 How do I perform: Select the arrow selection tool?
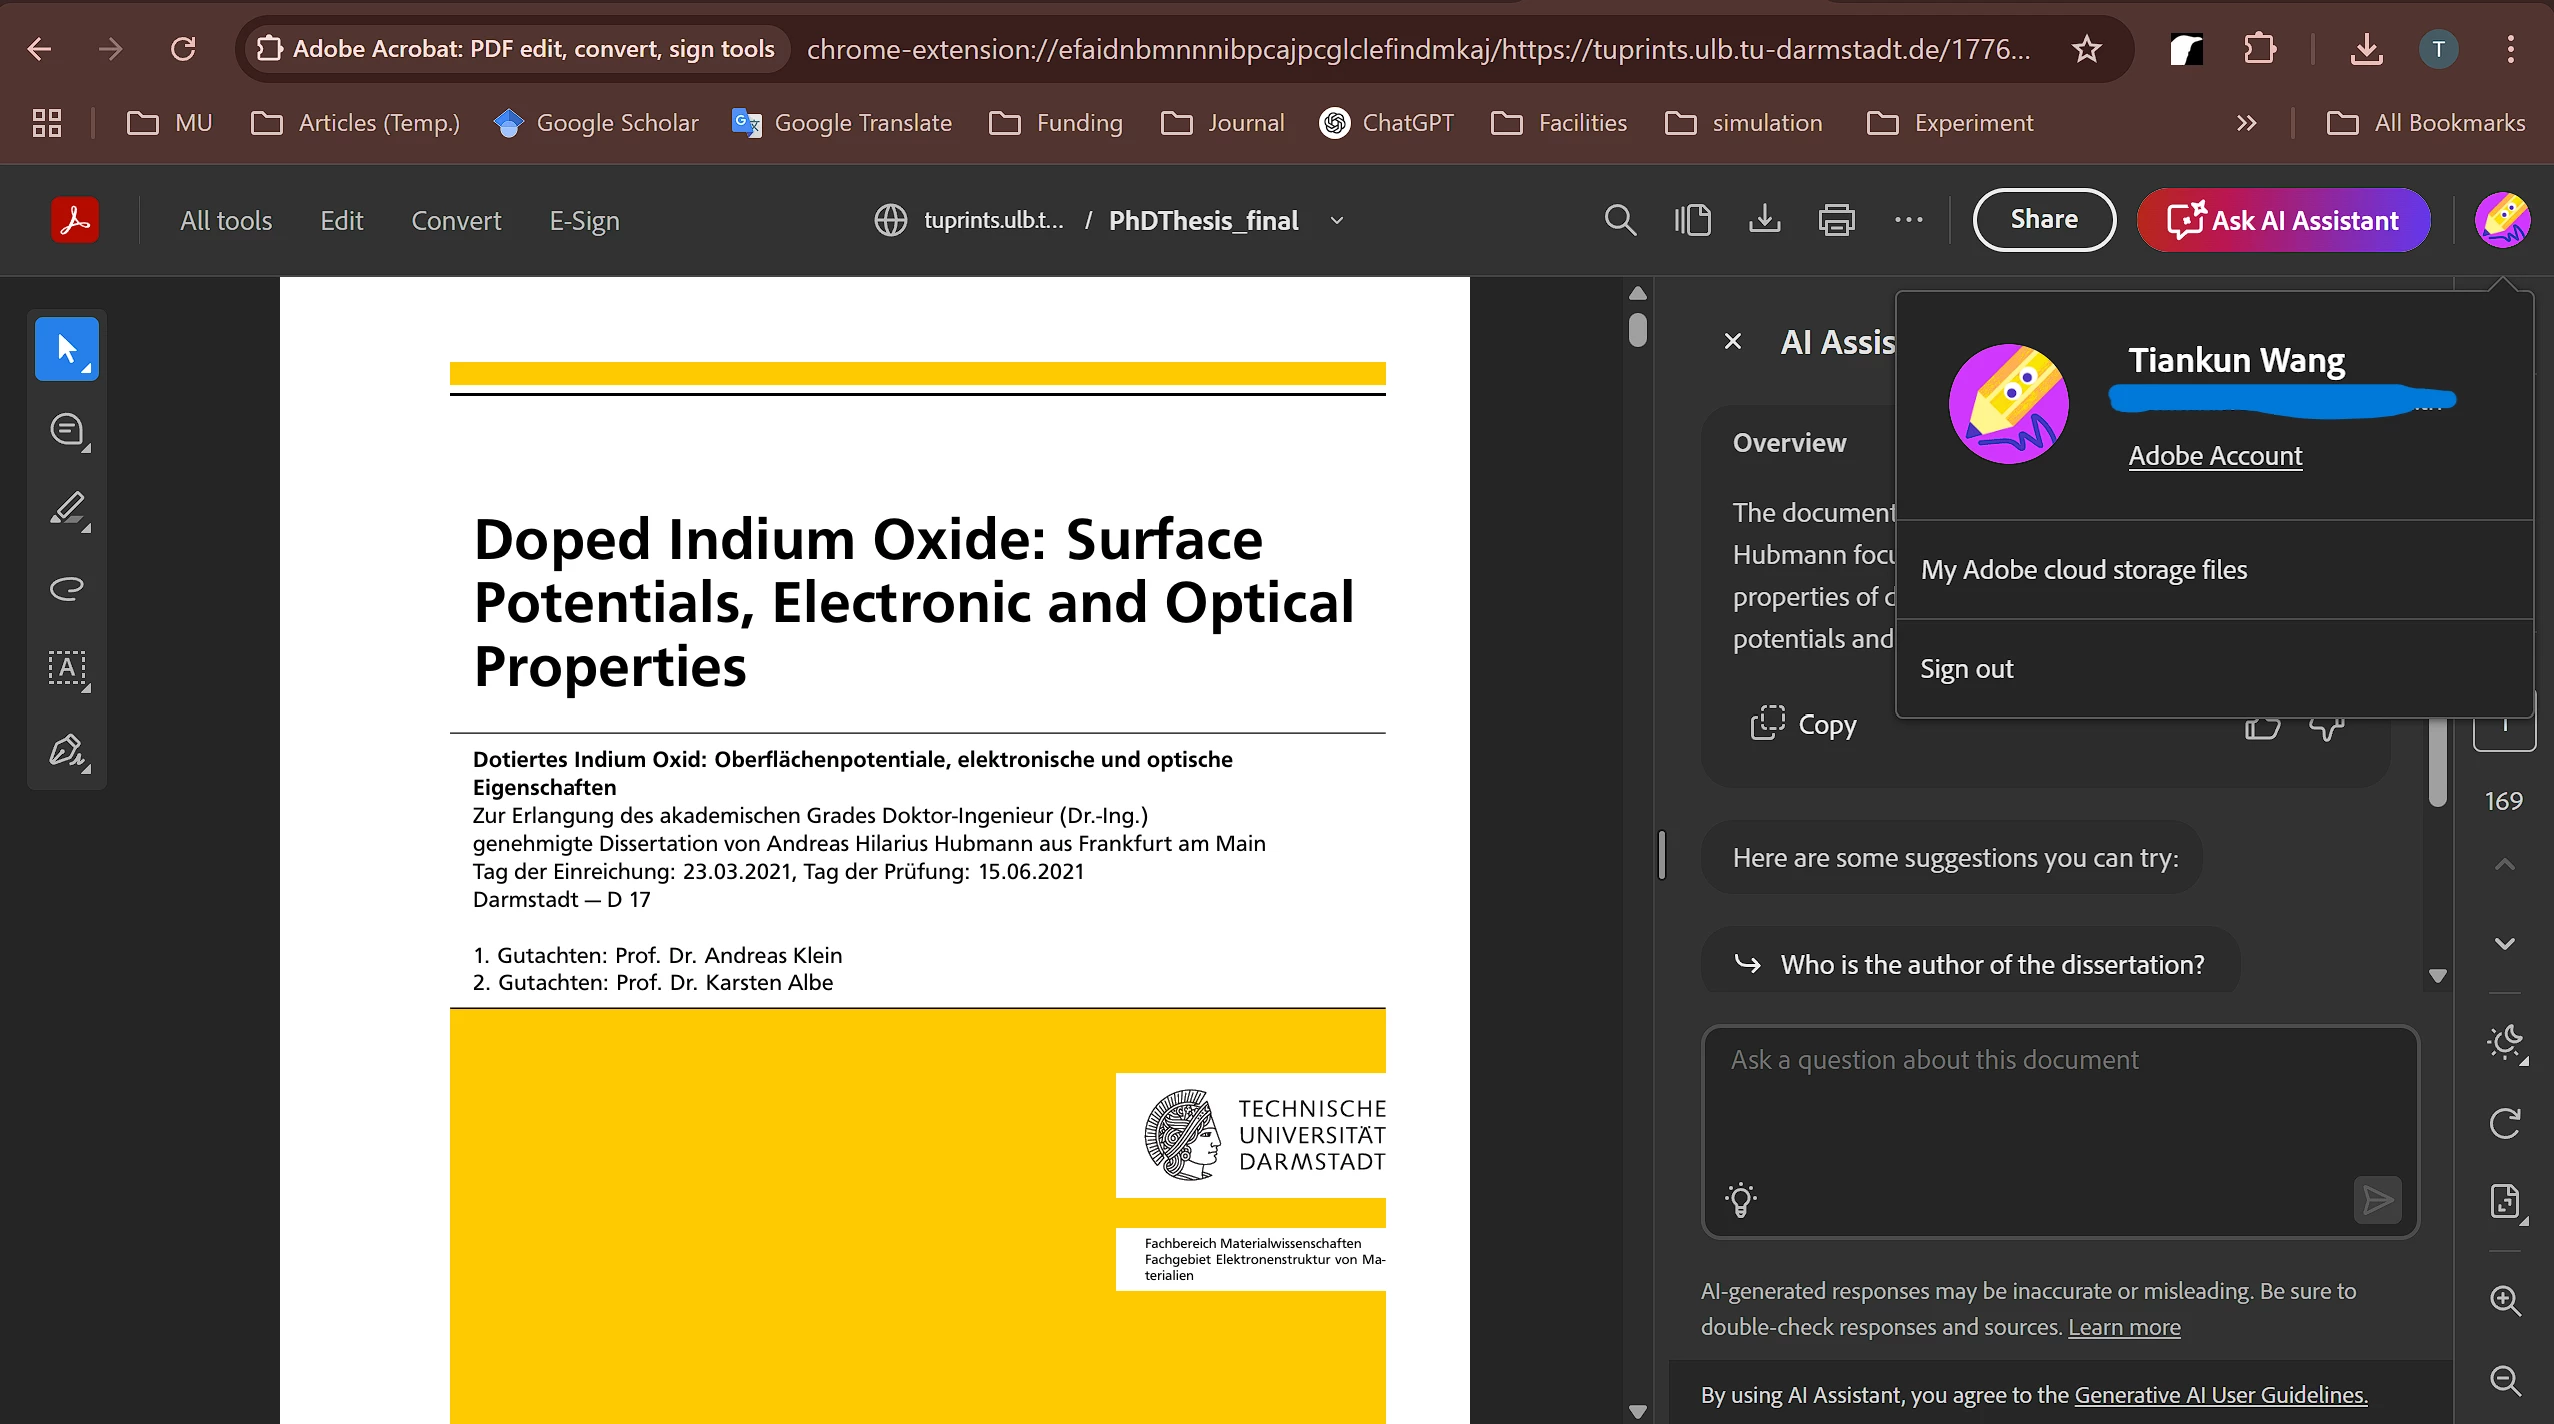(66, 349)
